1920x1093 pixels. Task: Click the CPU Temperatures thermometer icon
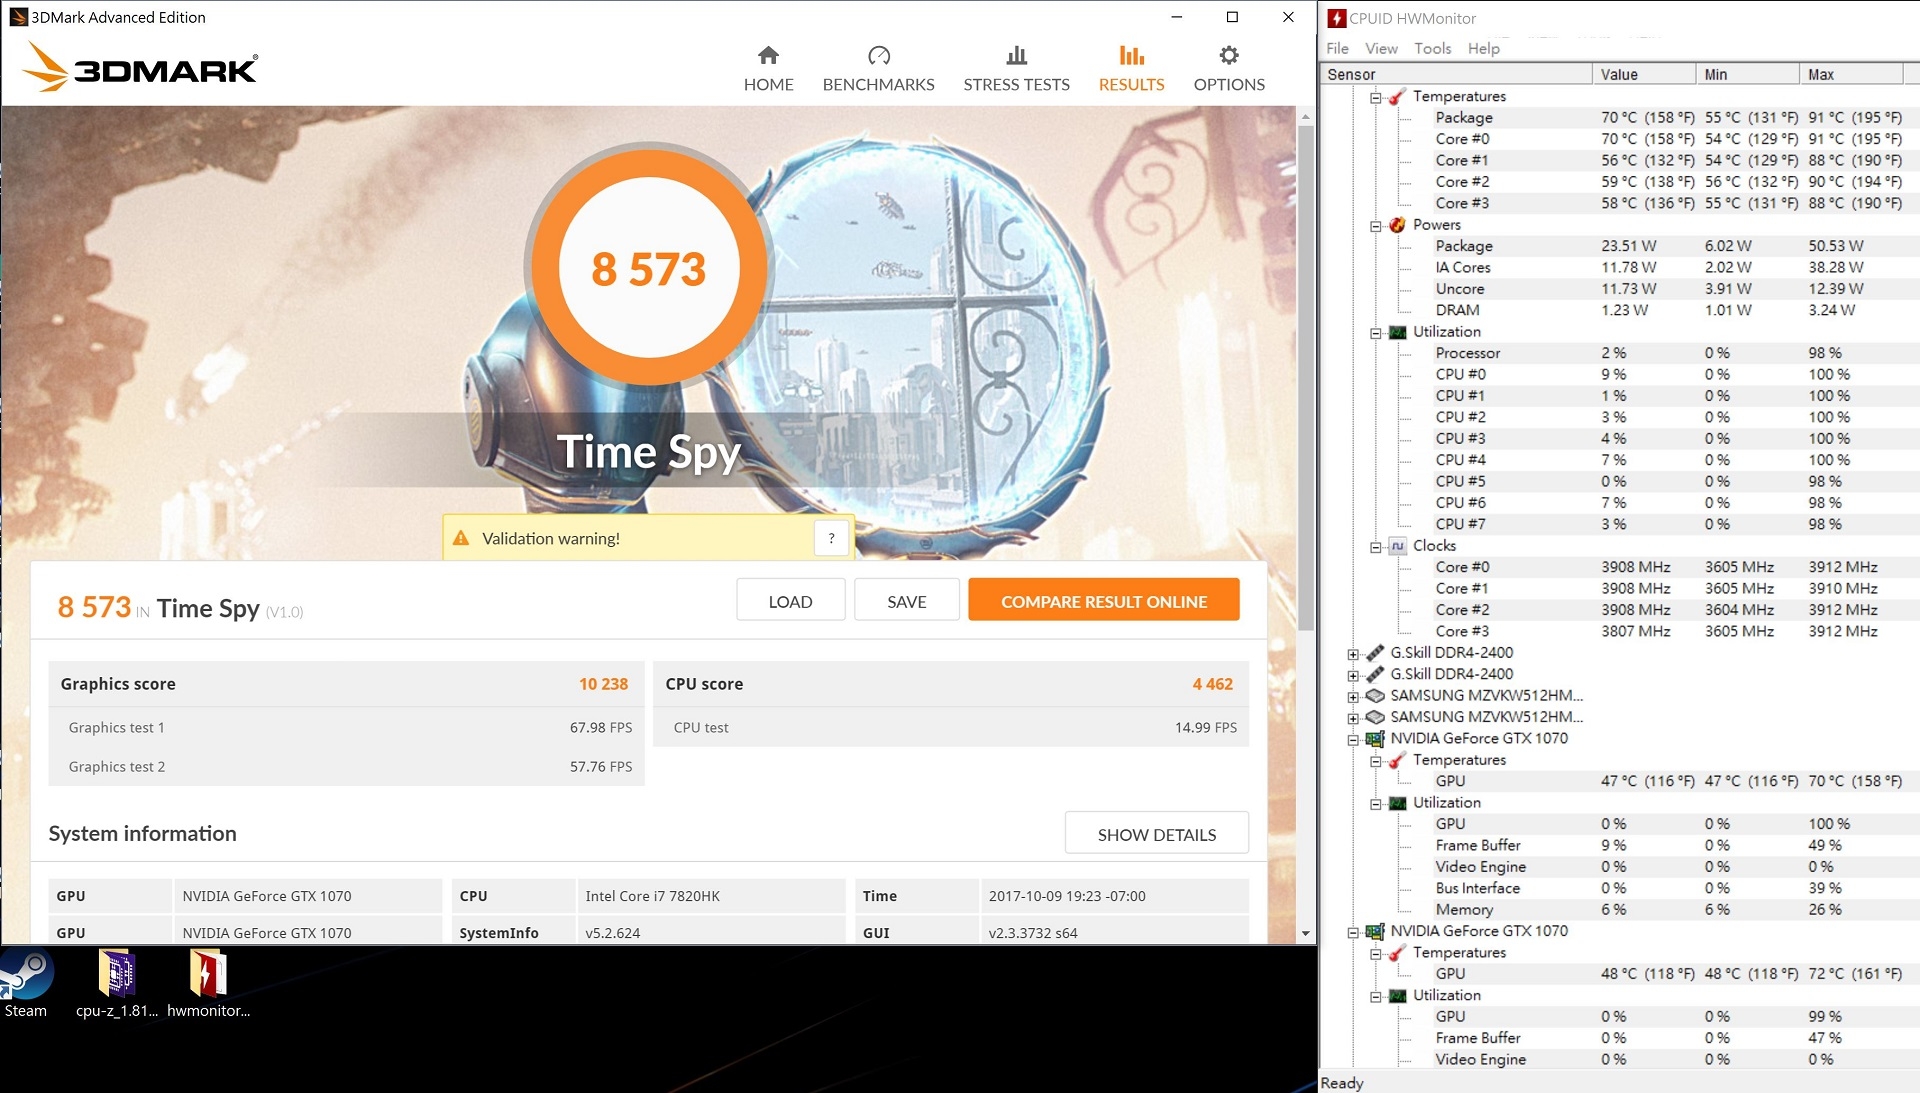click(x=1397, y=96)
